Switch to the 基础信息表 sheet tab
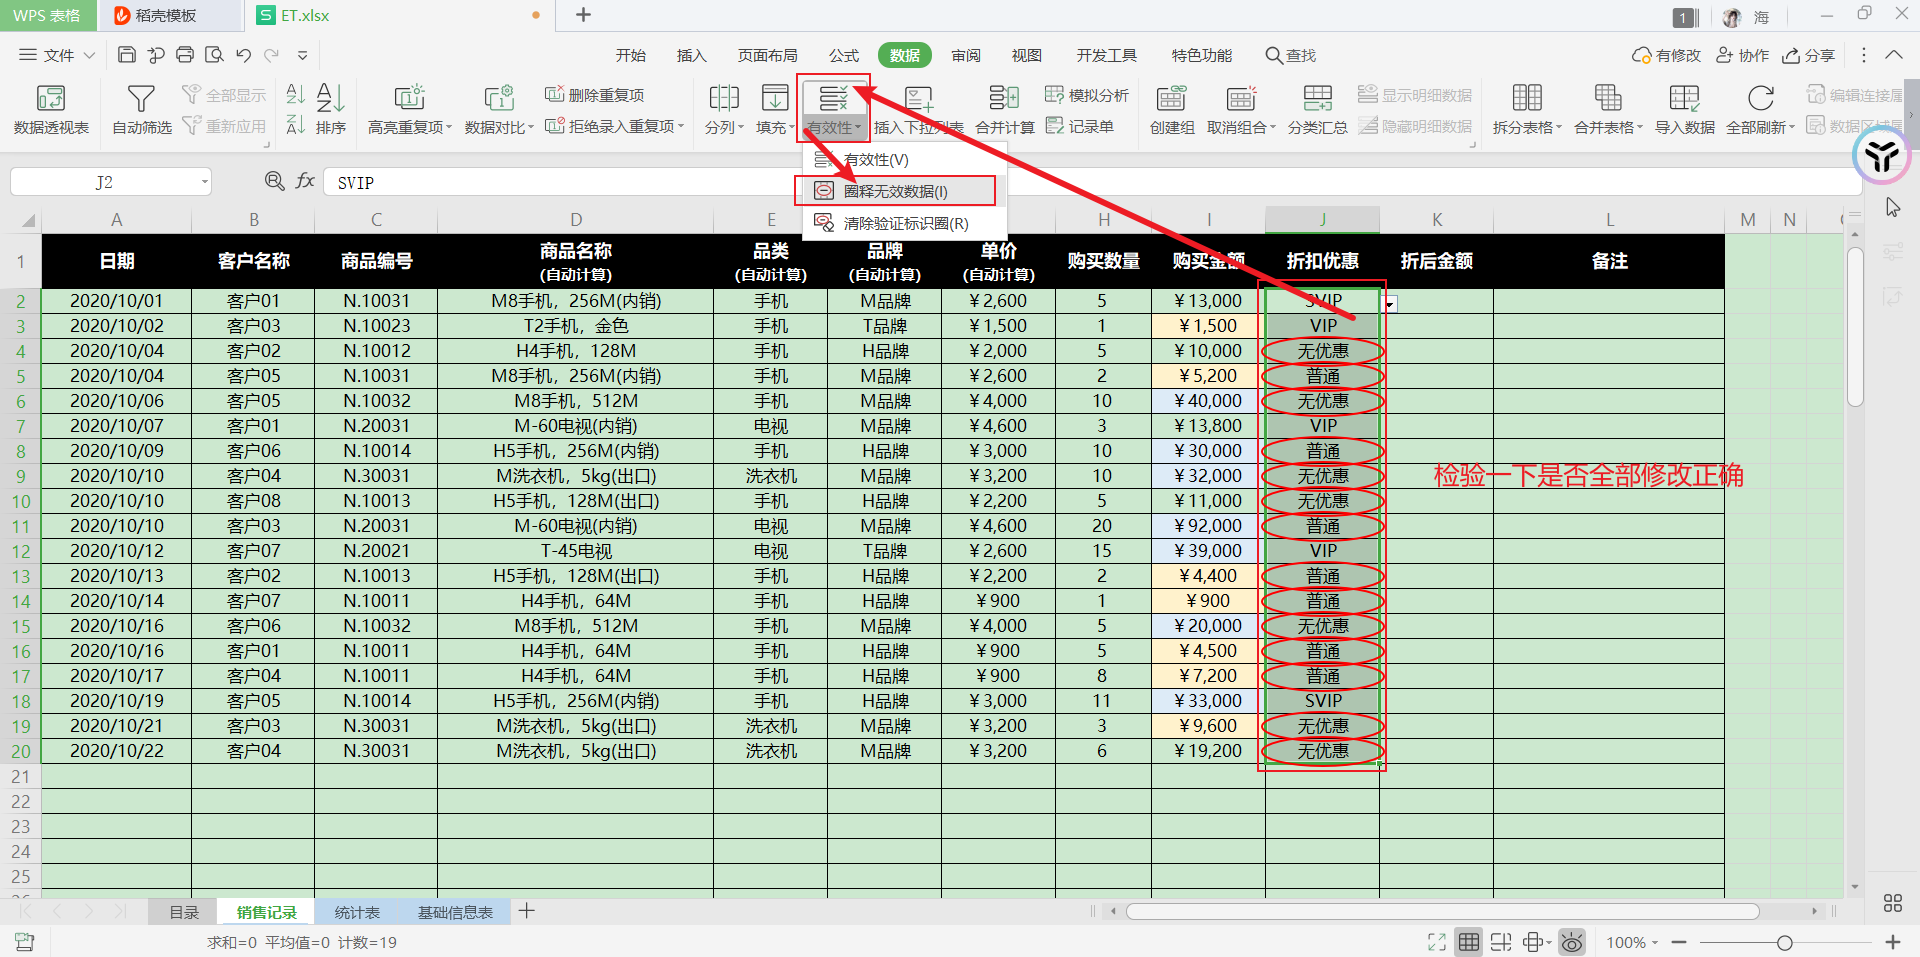Screen dimensions: 1920x957 coord(455,912)
